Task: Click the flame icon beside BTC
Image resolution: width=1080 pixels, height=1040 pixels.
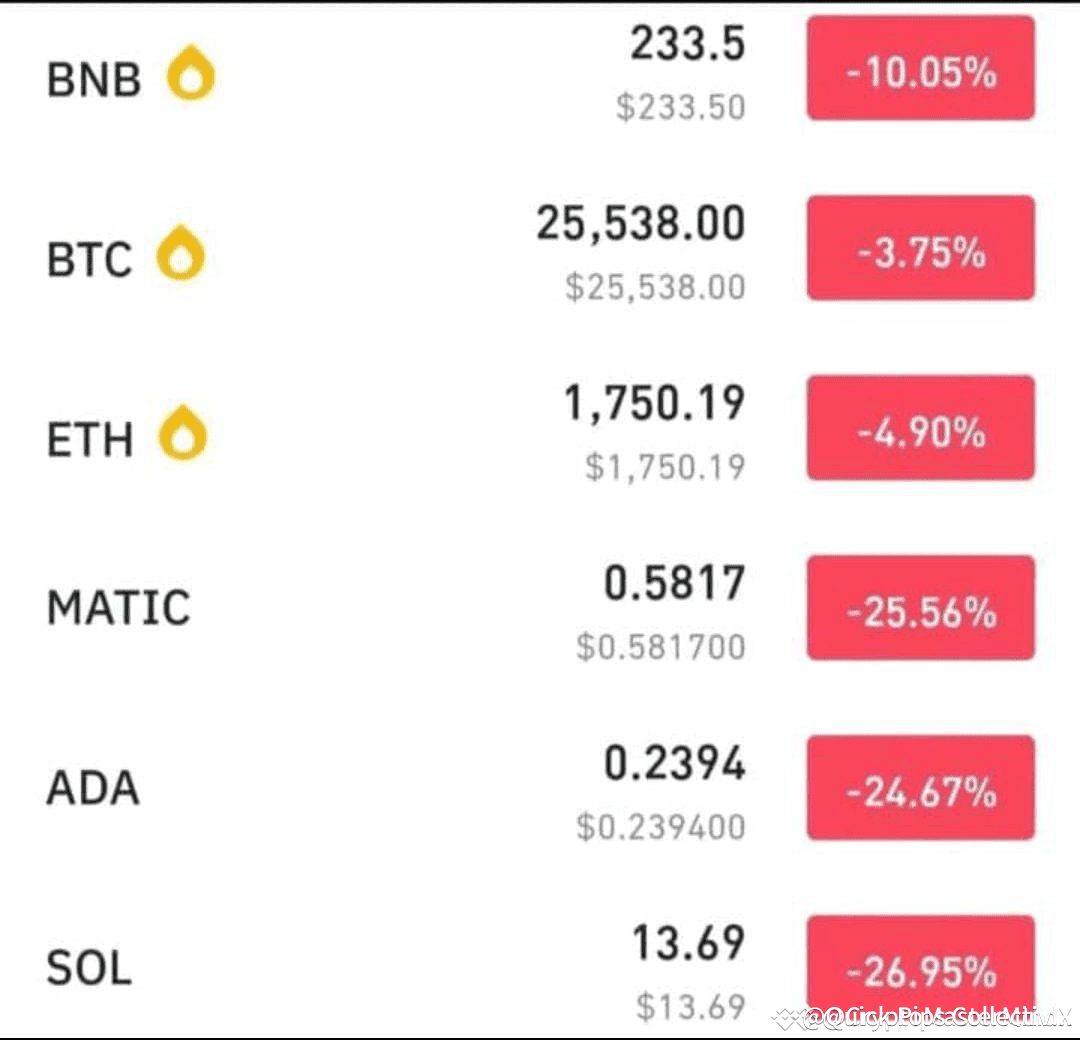Action: coord(180,253)
